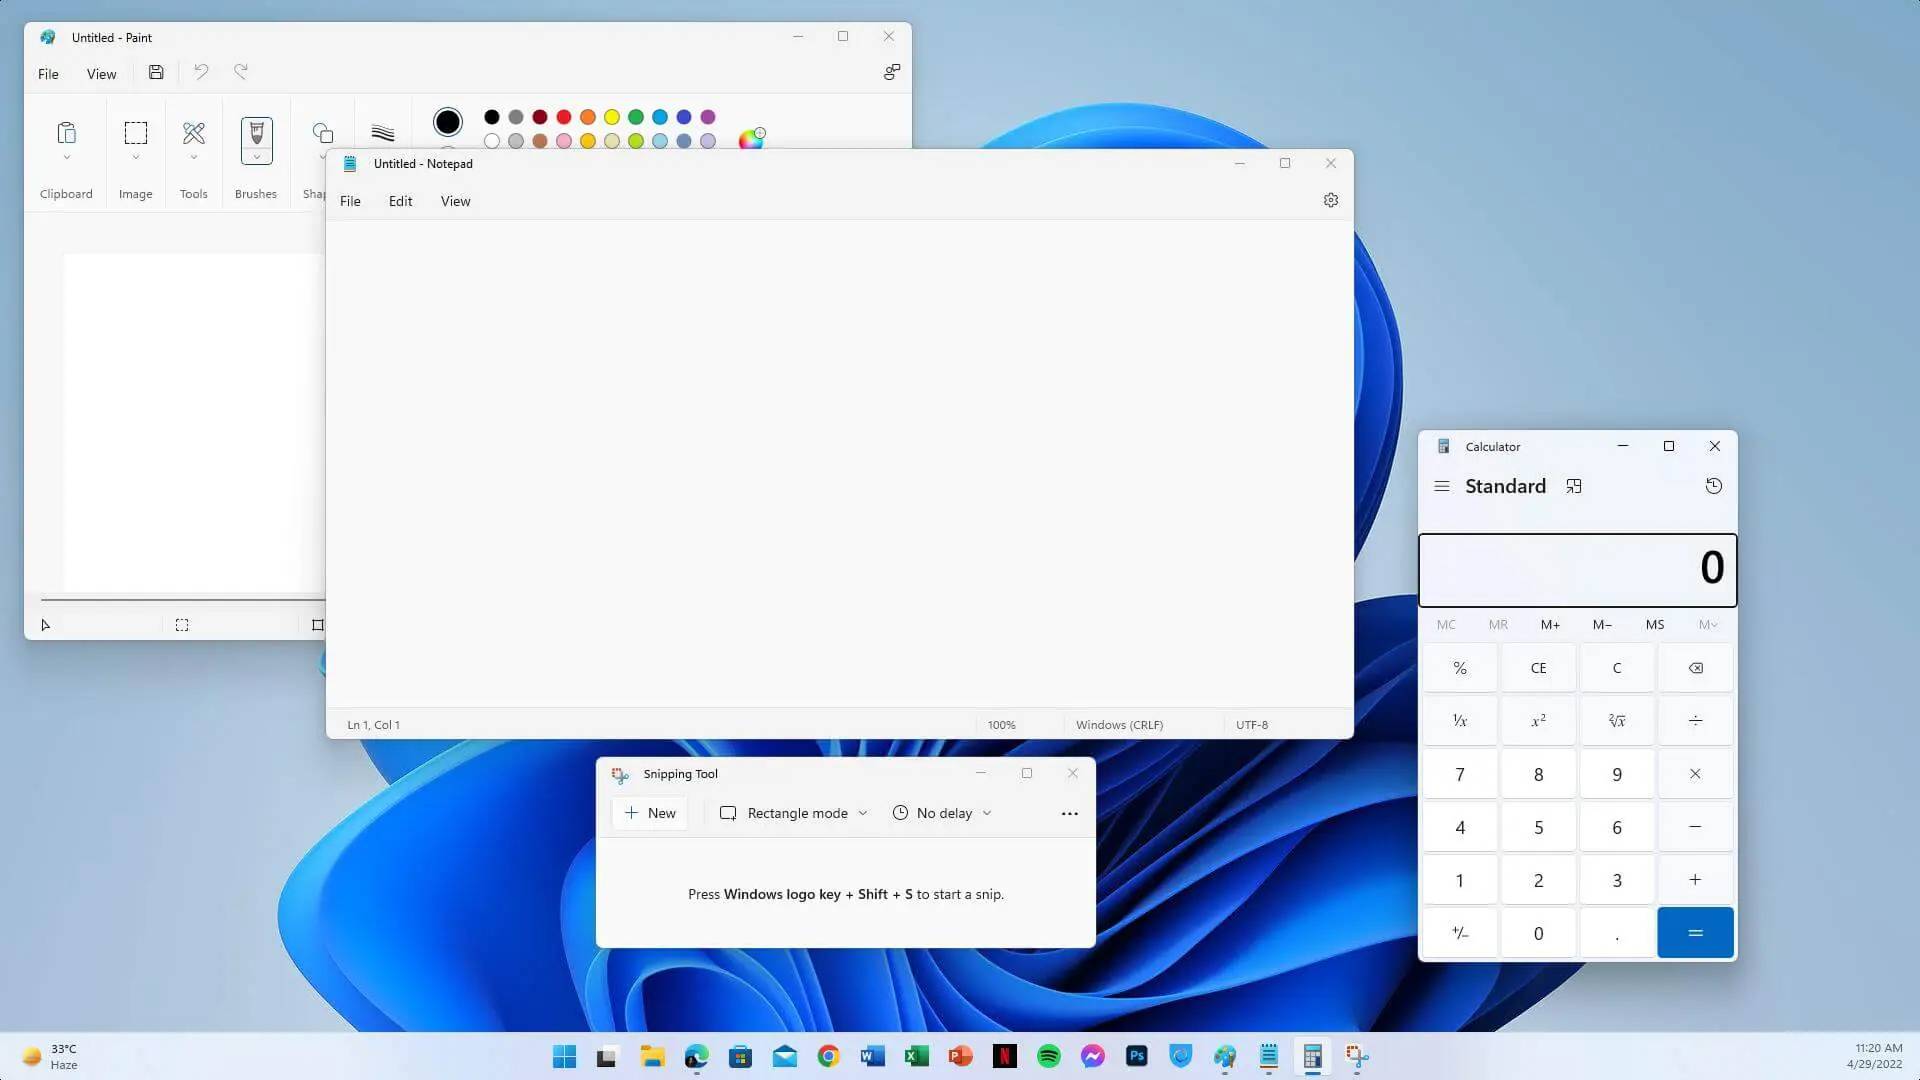Image resolution: width=1920 pixels, height=1080 pixels.
Task: Open Calculator history
Action: (1713, 486)
